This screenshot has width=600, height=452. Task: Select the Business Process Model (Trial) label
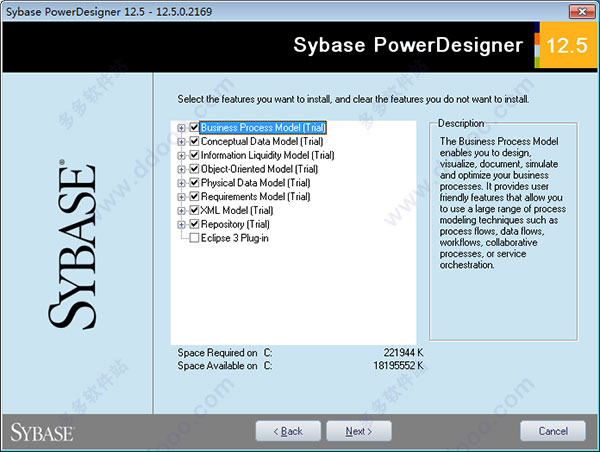[x=263, y=127]
